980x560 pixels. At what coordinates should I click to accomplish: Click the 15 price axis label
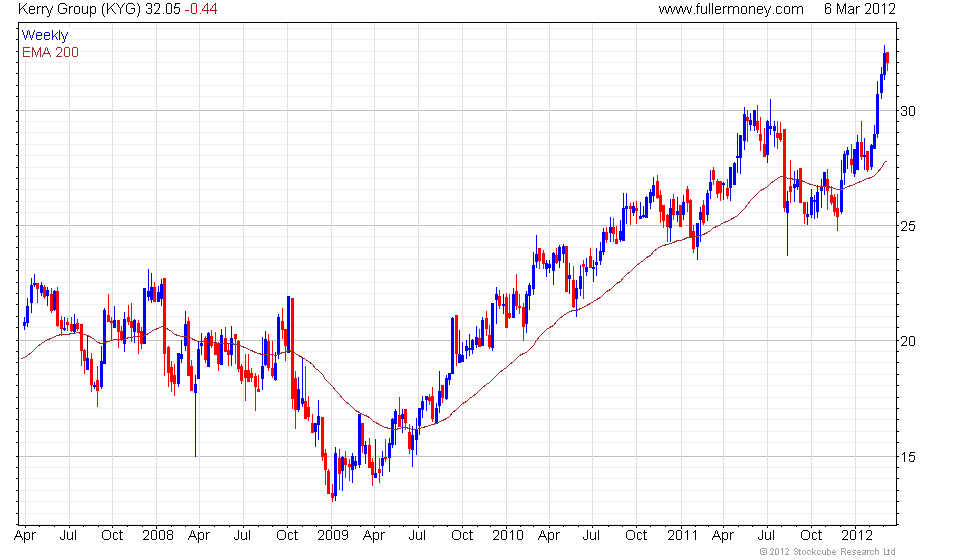tap(908, 457)
